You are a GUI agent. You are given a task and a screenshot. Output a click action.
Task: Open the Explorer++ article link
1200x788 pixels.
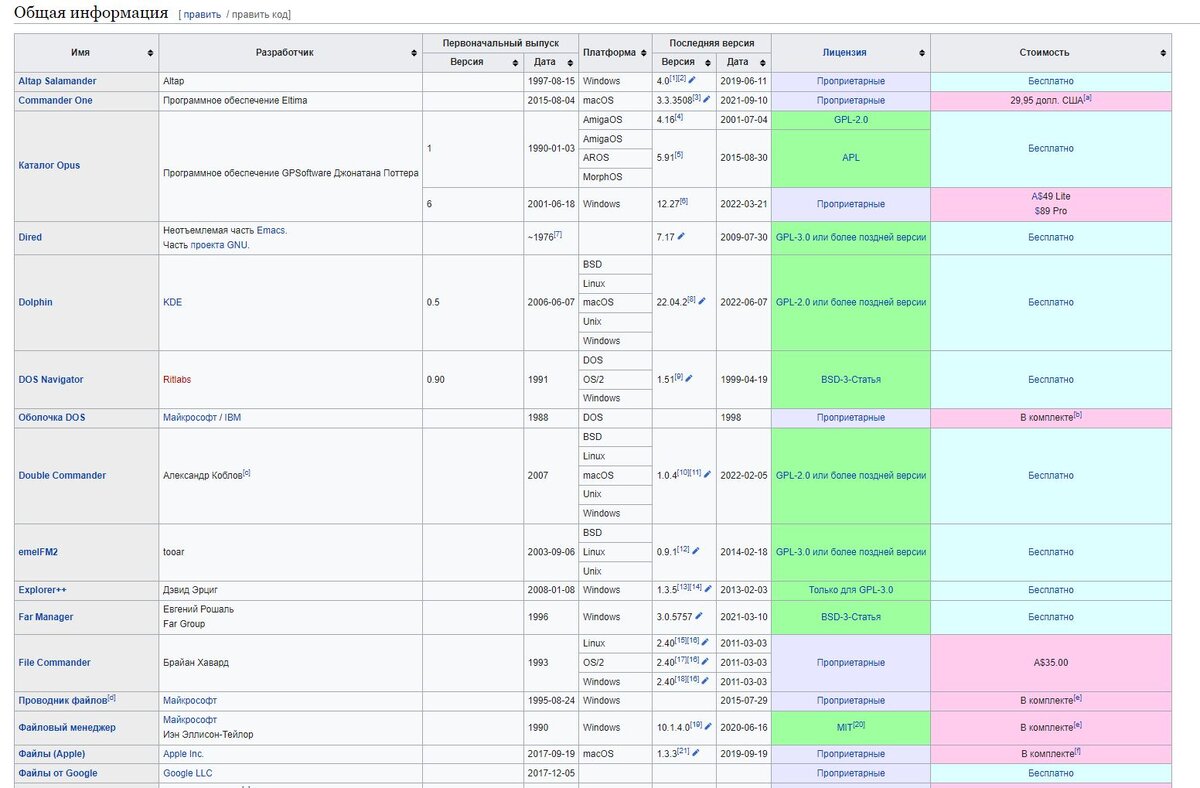pos(42,589)
